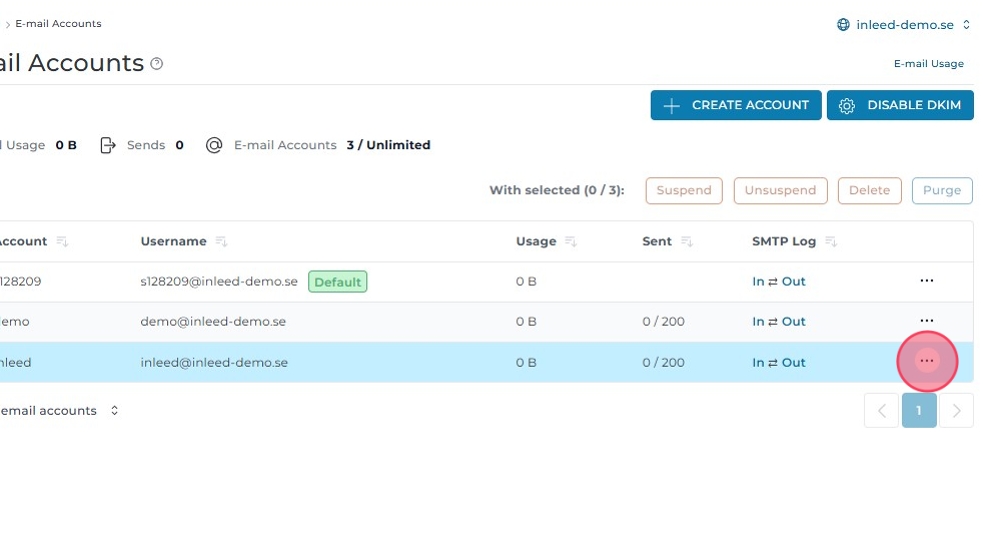The image size is (983, 550).
Task: Open three-dot menu for s128209 account
Action: (x=927, y=281)
